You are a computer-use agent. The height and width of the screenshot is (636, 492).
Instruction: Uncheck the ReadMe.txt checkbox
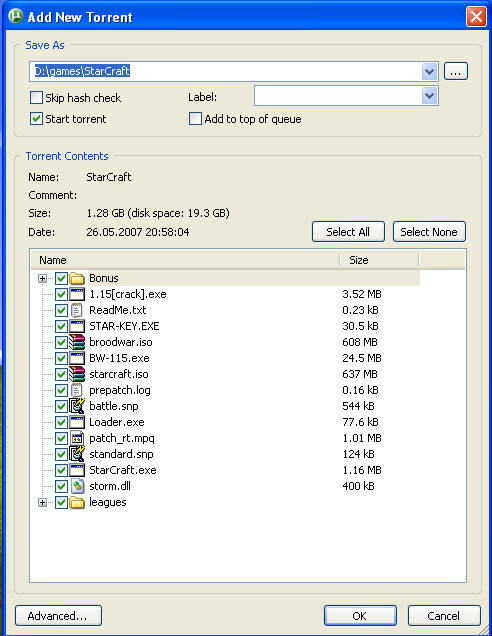(x=61, y=310)
